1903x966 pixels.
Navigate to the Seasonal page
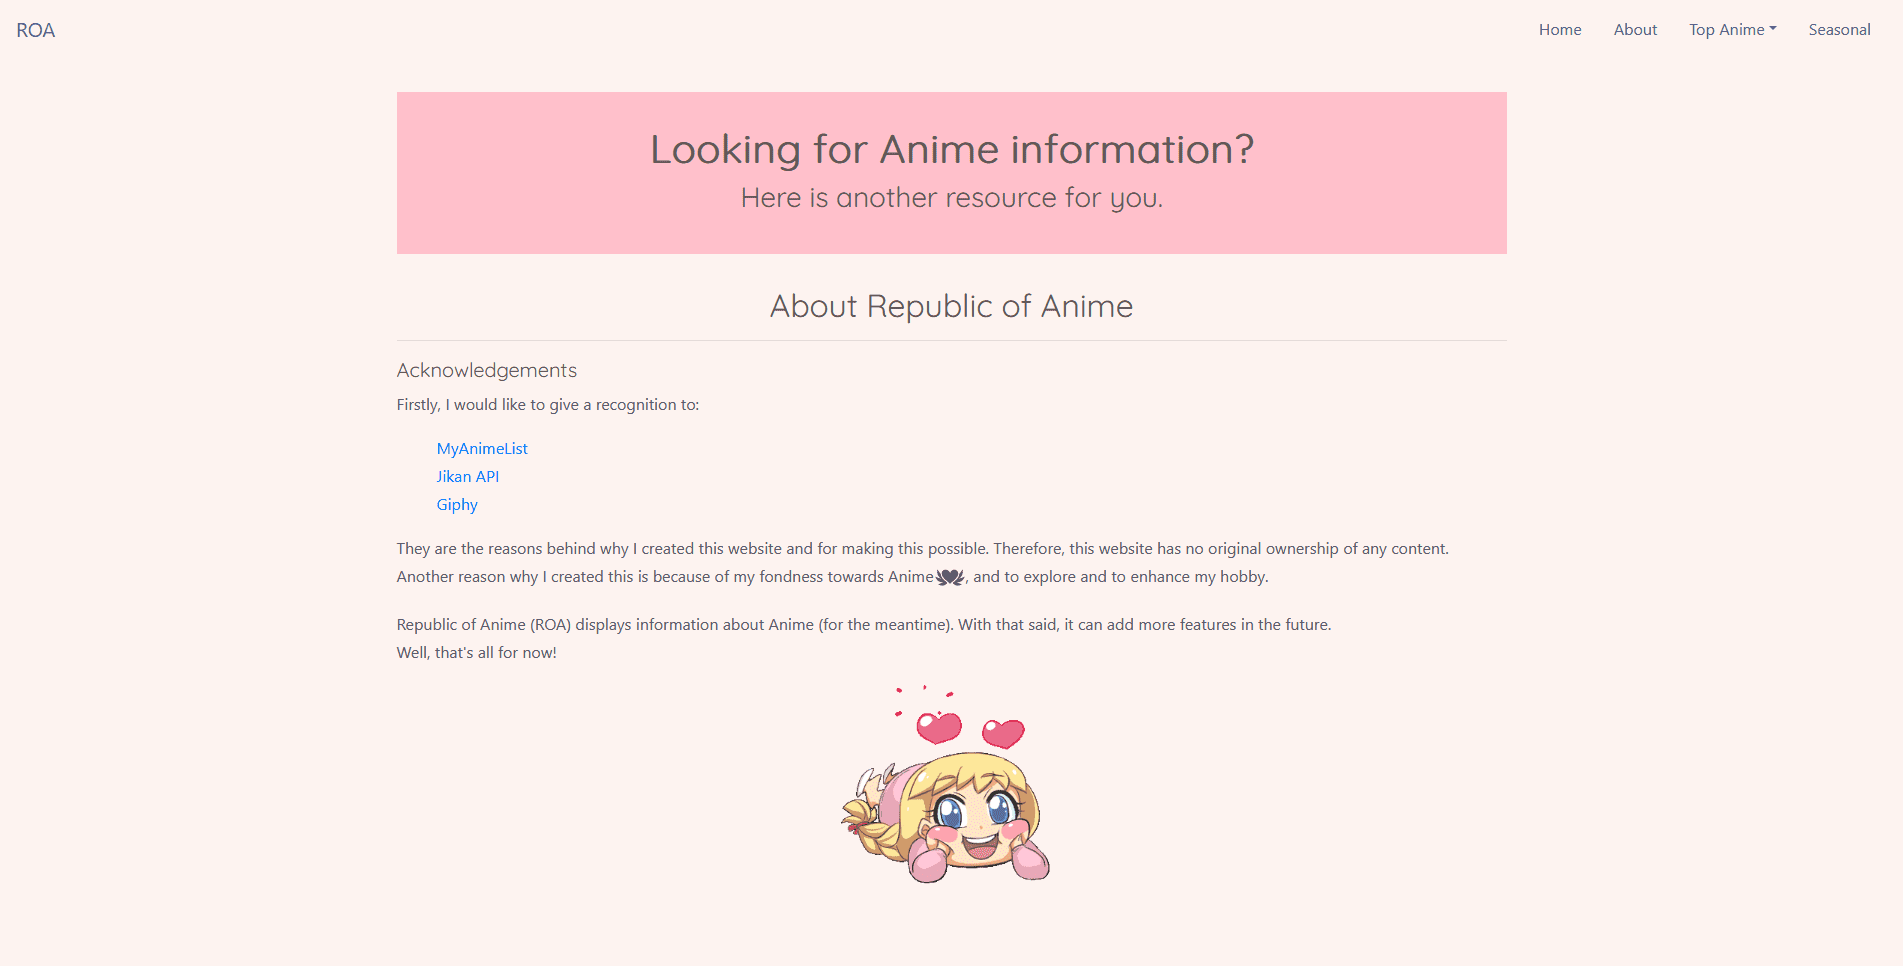coord(1839,30)
